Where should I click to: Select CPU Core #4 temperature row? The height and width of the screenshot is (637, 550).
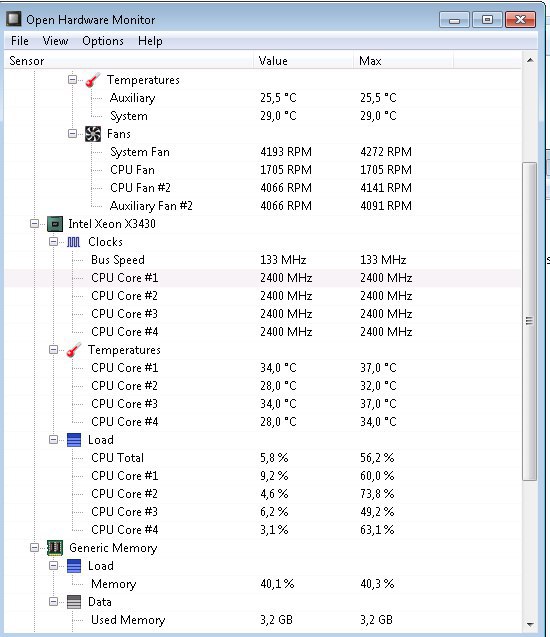pyautogui.click(x=263, y=422)
